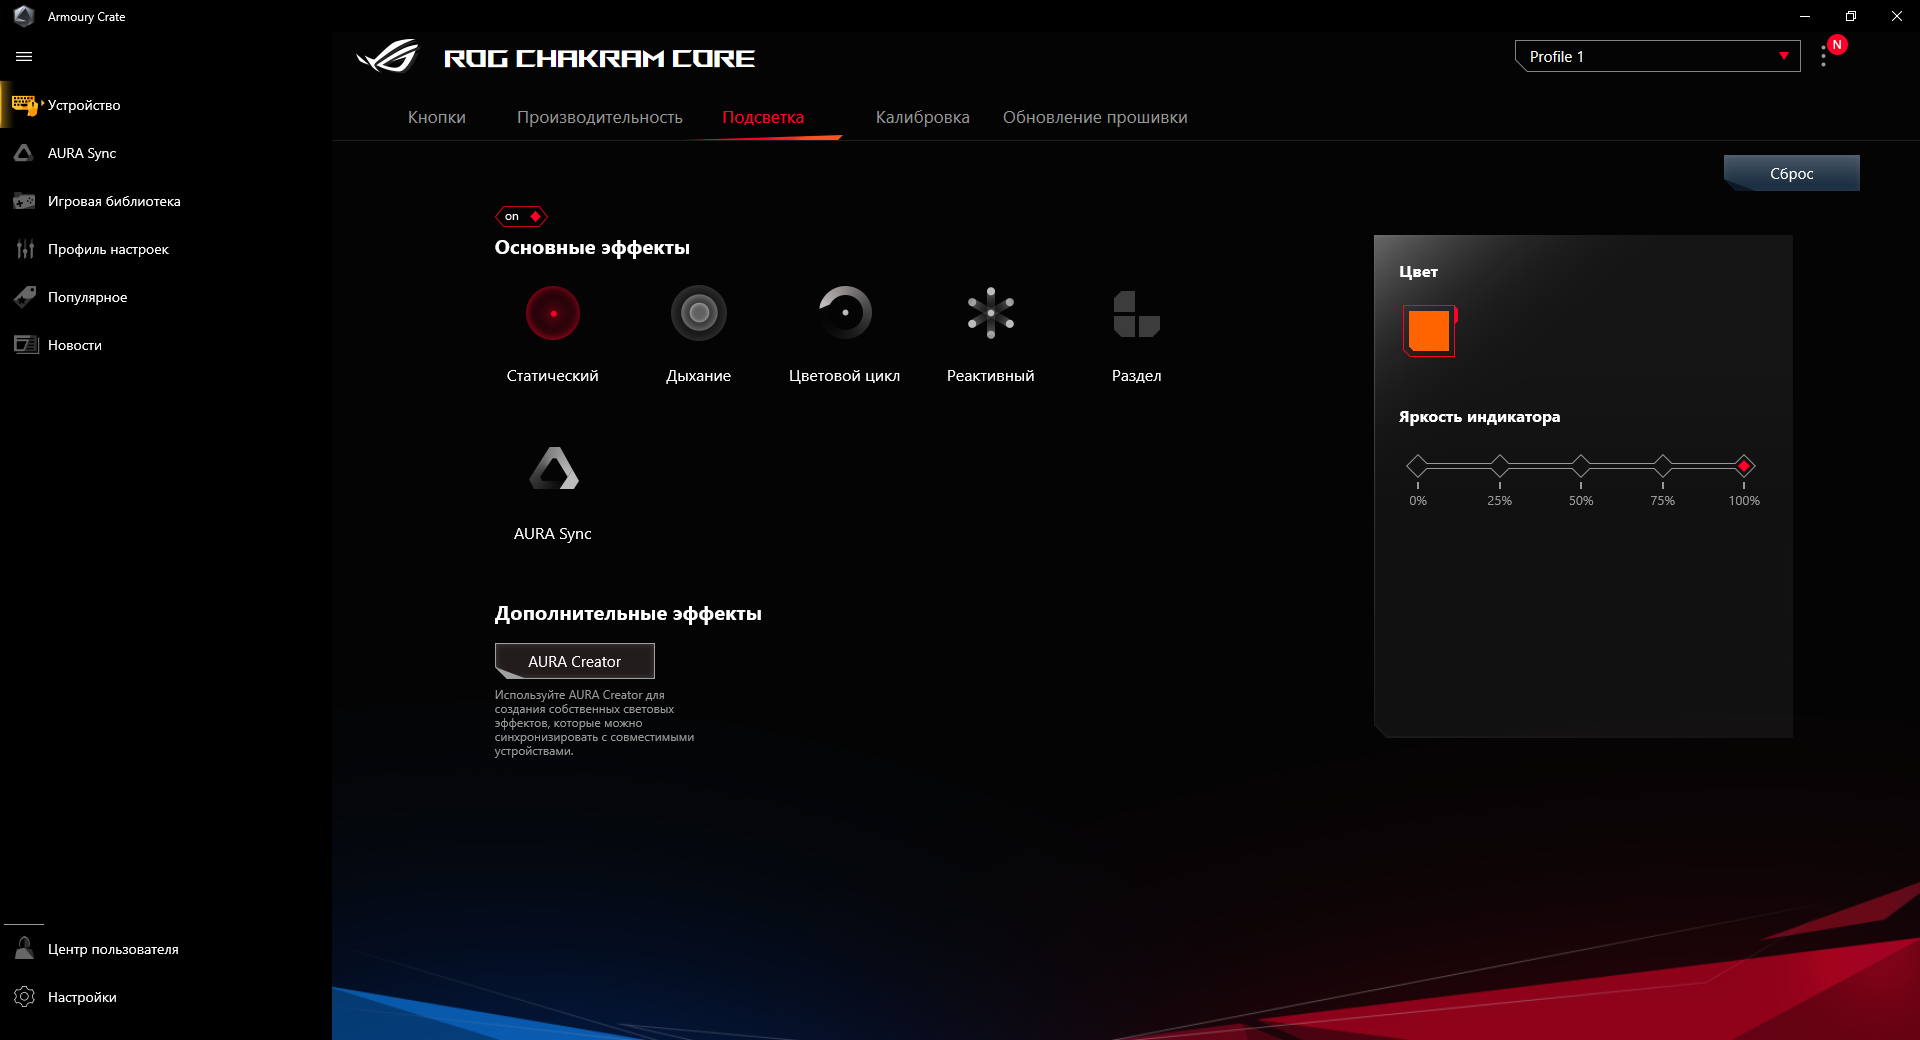This screenshot has height=1040, width=1920.
Task: Click the ROG CHAKRAM CORE device title
Action: point(599,58)
